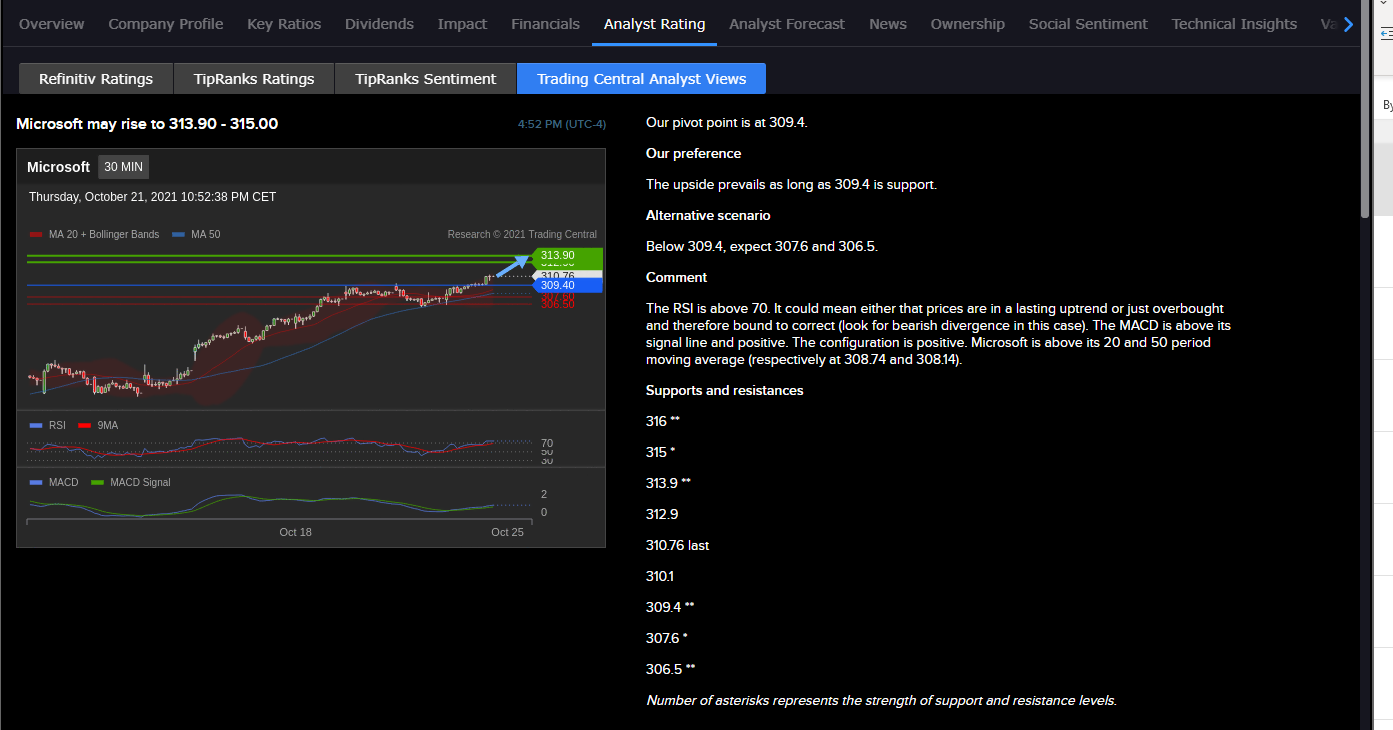1393x730 pixels.
Task: Switch to the Key Ratios tab
Action: coord(284,24)
